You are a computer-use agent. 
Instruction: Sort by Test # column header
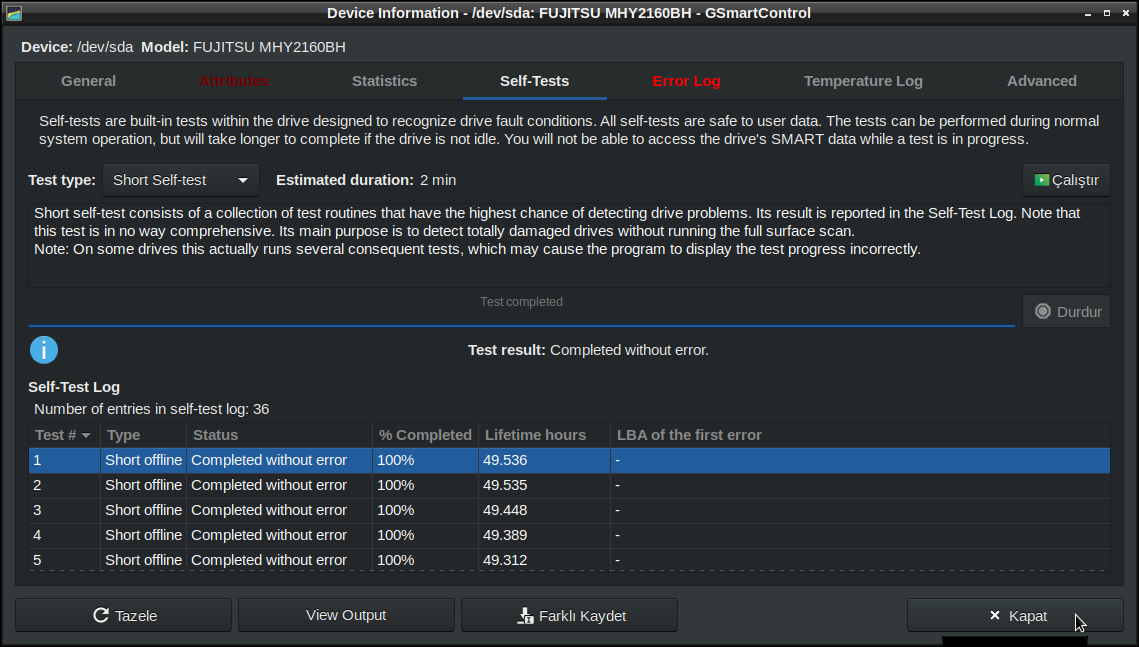tap(64, 435)
